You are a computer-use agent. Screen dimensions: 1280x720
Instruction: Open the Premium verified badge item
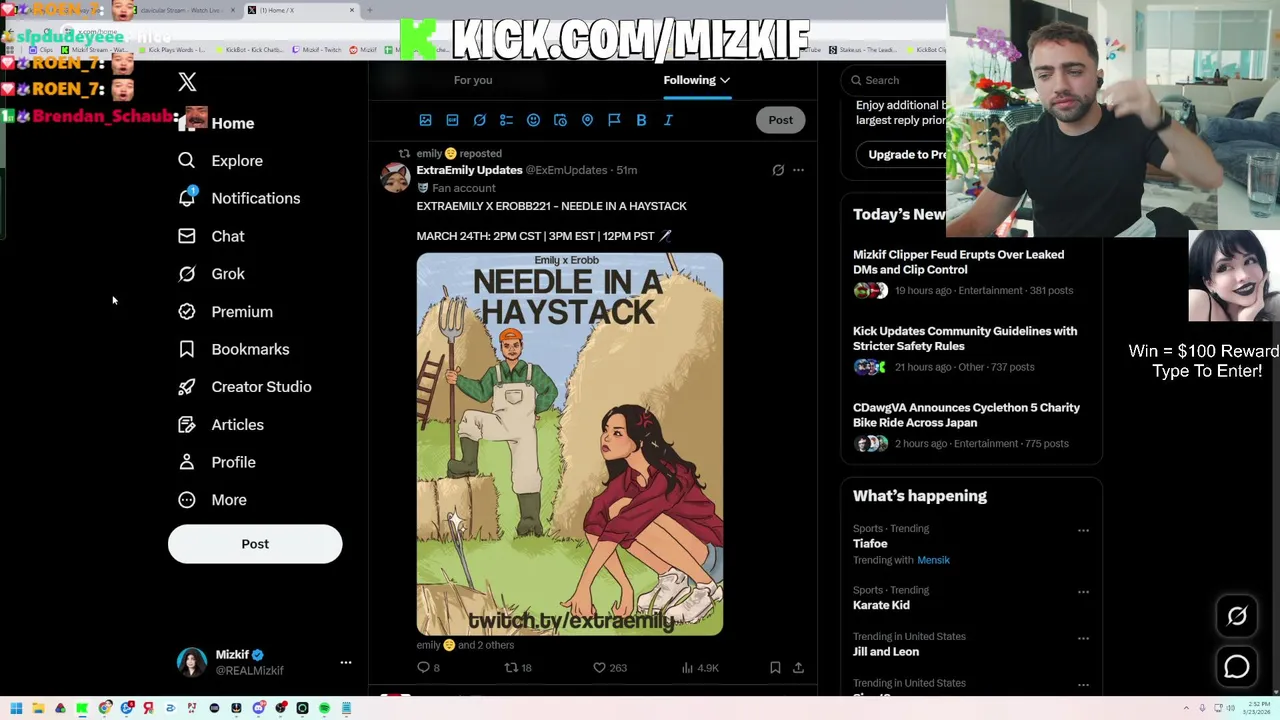pos(225,312)
